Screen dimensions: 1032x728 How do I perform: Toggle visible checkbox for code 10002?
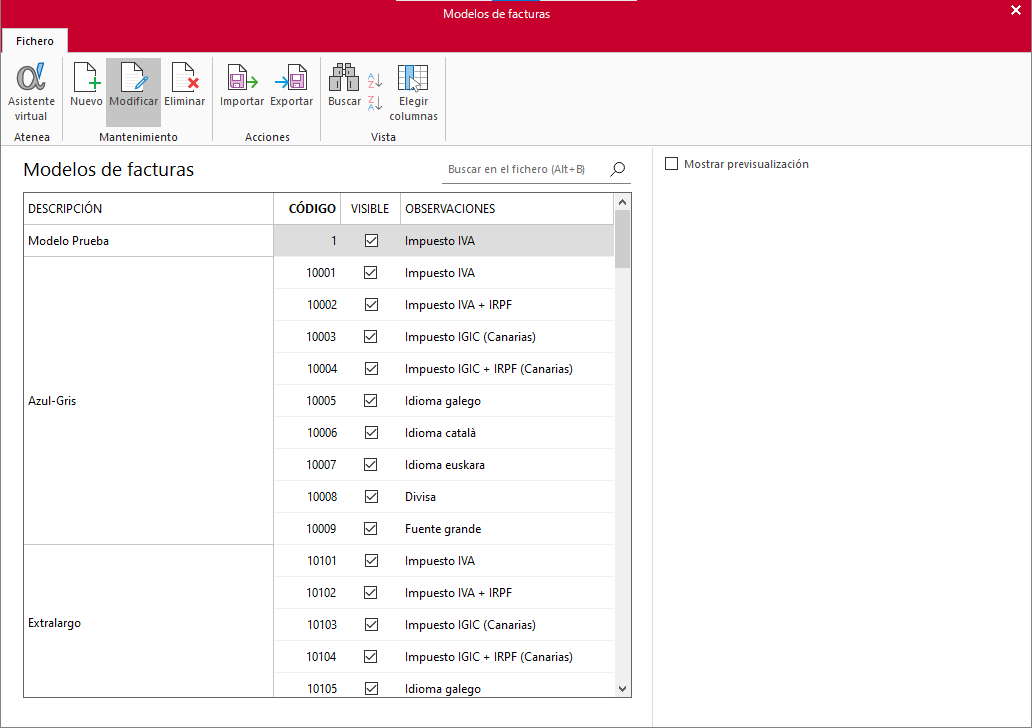pos(371,304)
